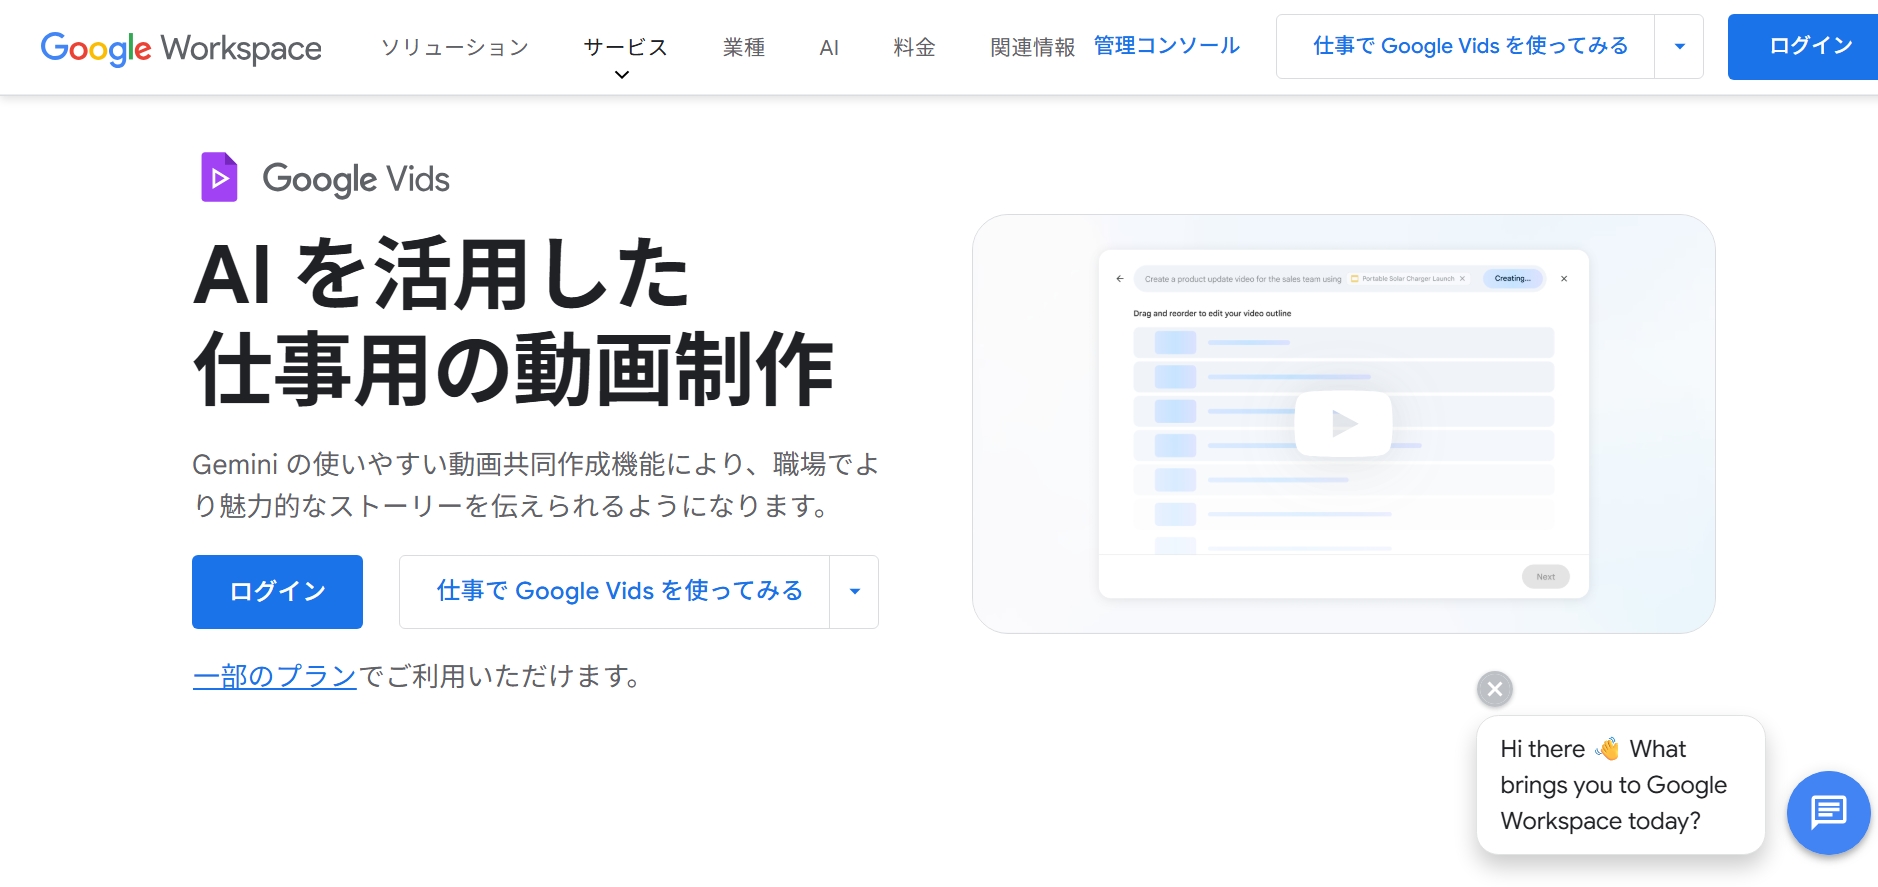This screenshot has height=887, width=1878.
Task: Dismiss the chat greeting popup
Action: click(x=1494, y=689)
